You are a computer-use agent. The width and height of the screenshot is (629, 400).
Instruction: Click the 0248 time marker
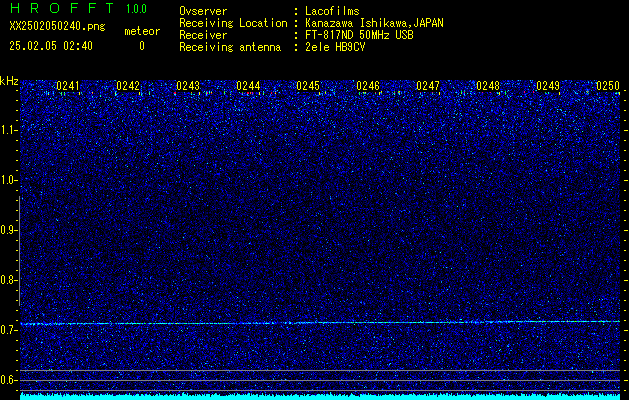click(488, 86)
